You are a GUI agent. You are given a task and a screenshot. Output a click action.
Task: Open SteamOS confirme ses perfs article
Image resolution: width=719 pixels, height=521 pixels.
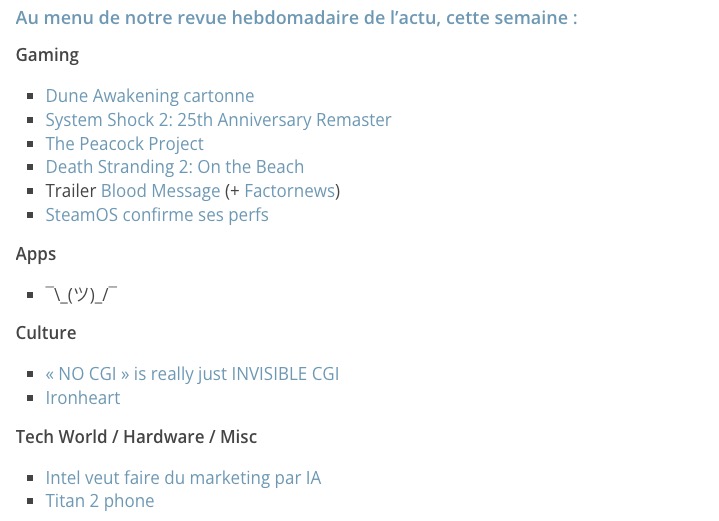click(156, 215)
